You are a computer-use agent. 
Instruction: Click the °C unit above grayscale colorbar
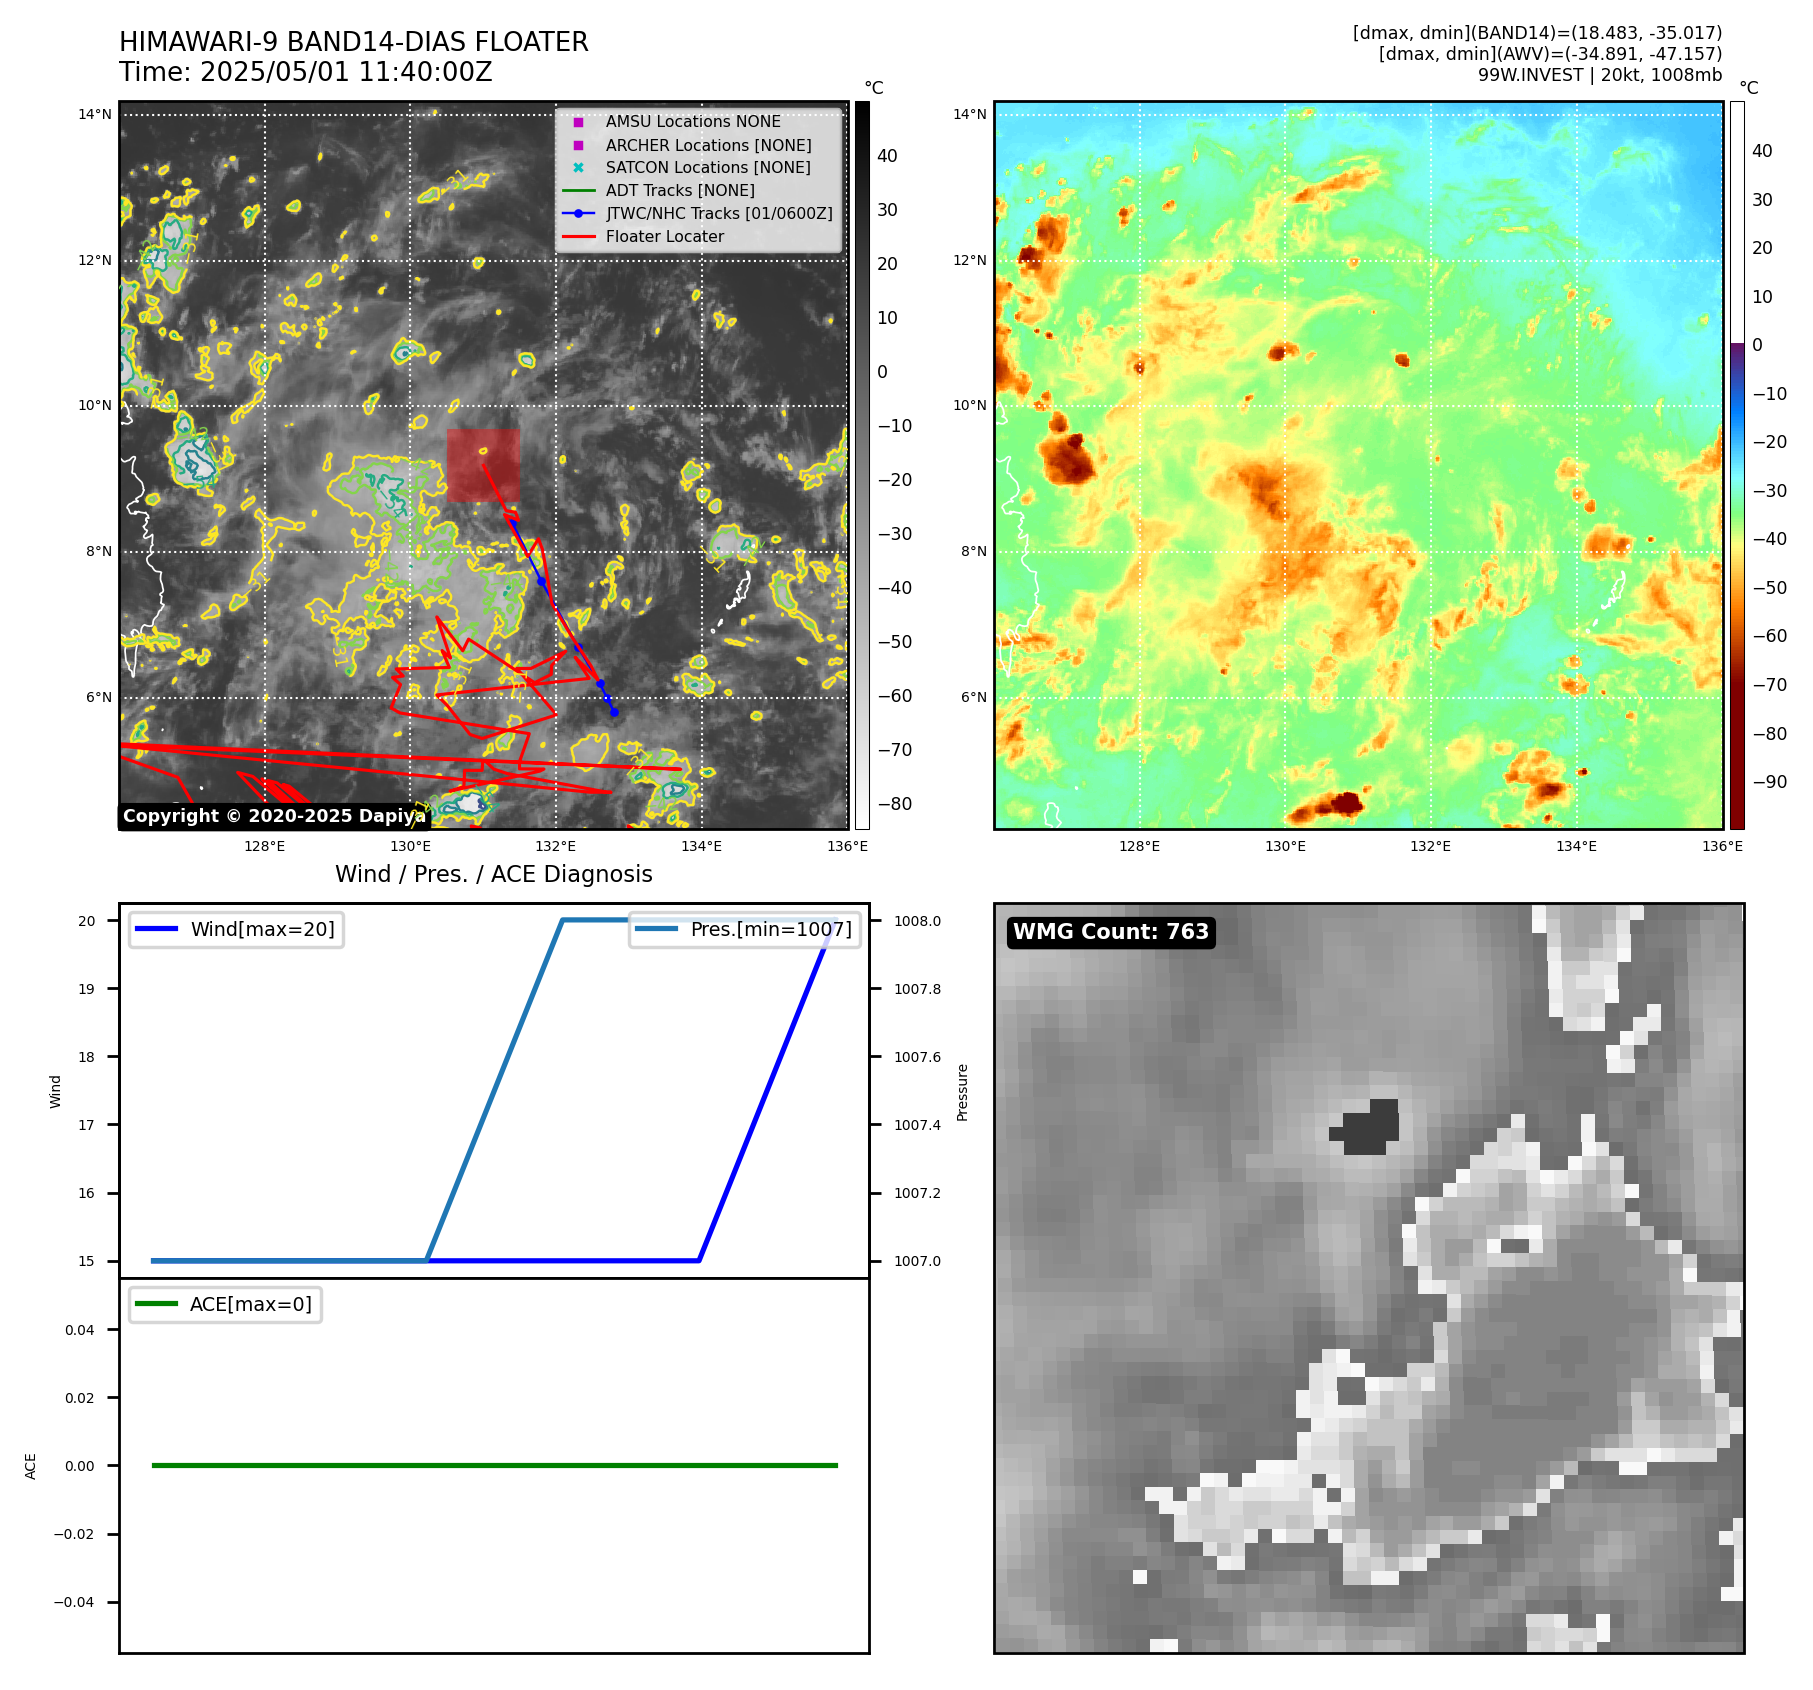[874, 88]
